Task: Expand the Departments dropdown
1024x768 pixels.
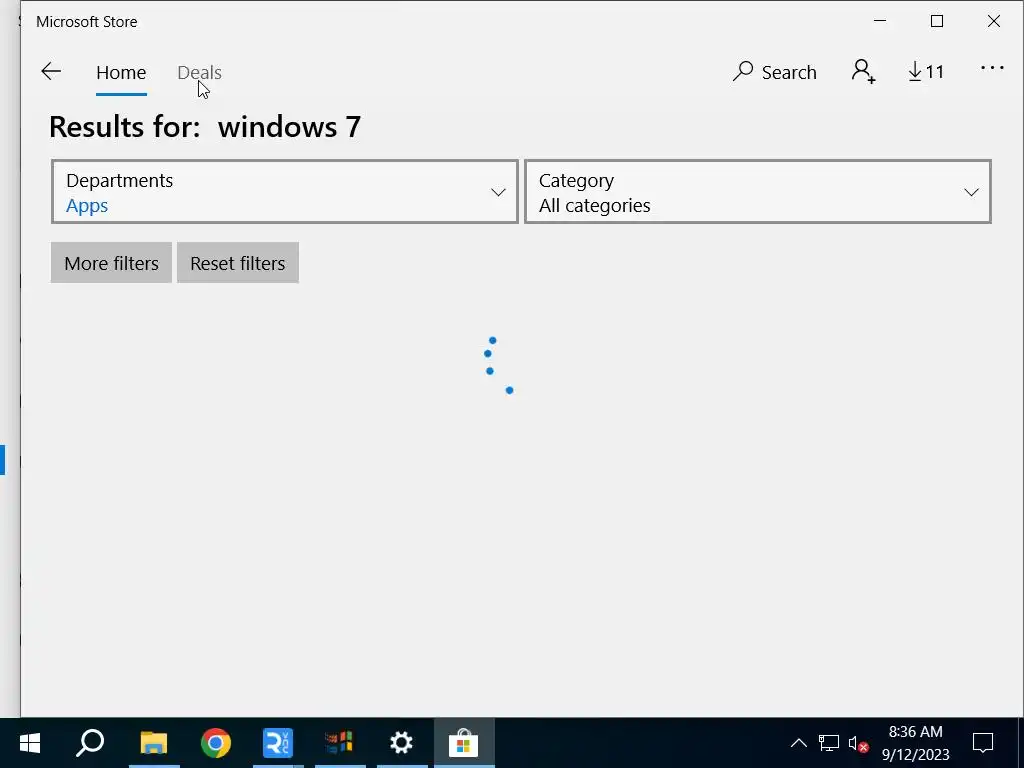Action: coord(285,192)
